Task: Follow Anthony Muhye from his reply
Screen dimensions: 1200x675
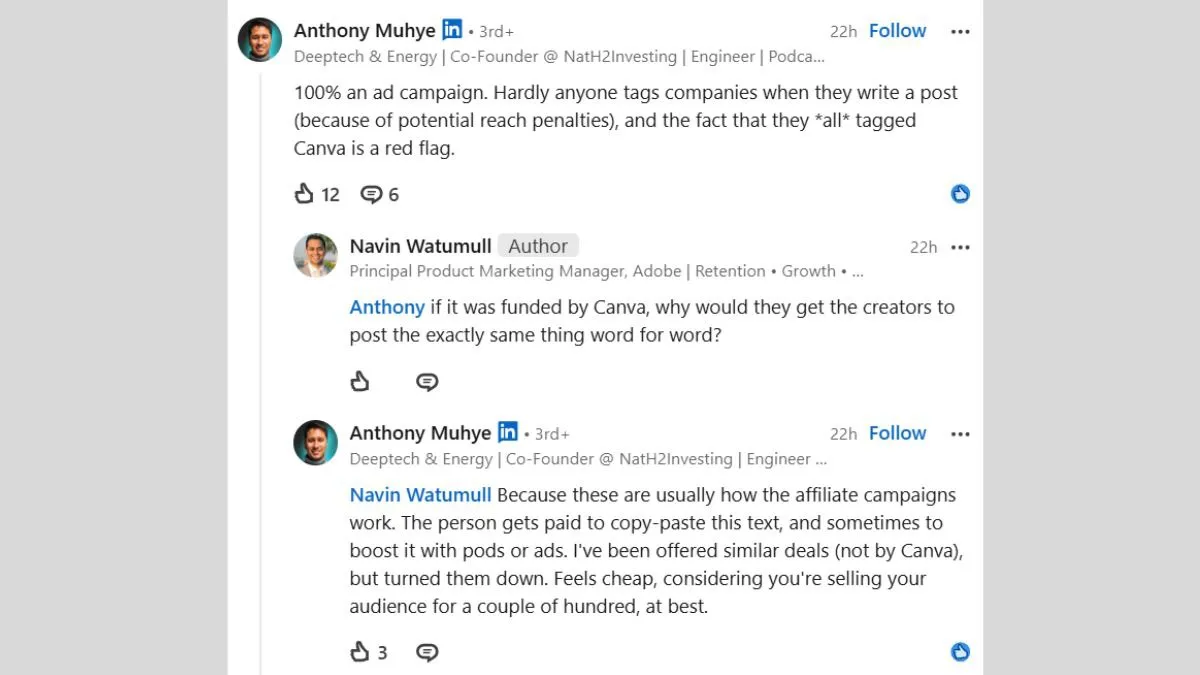Action: pos(897,433)
